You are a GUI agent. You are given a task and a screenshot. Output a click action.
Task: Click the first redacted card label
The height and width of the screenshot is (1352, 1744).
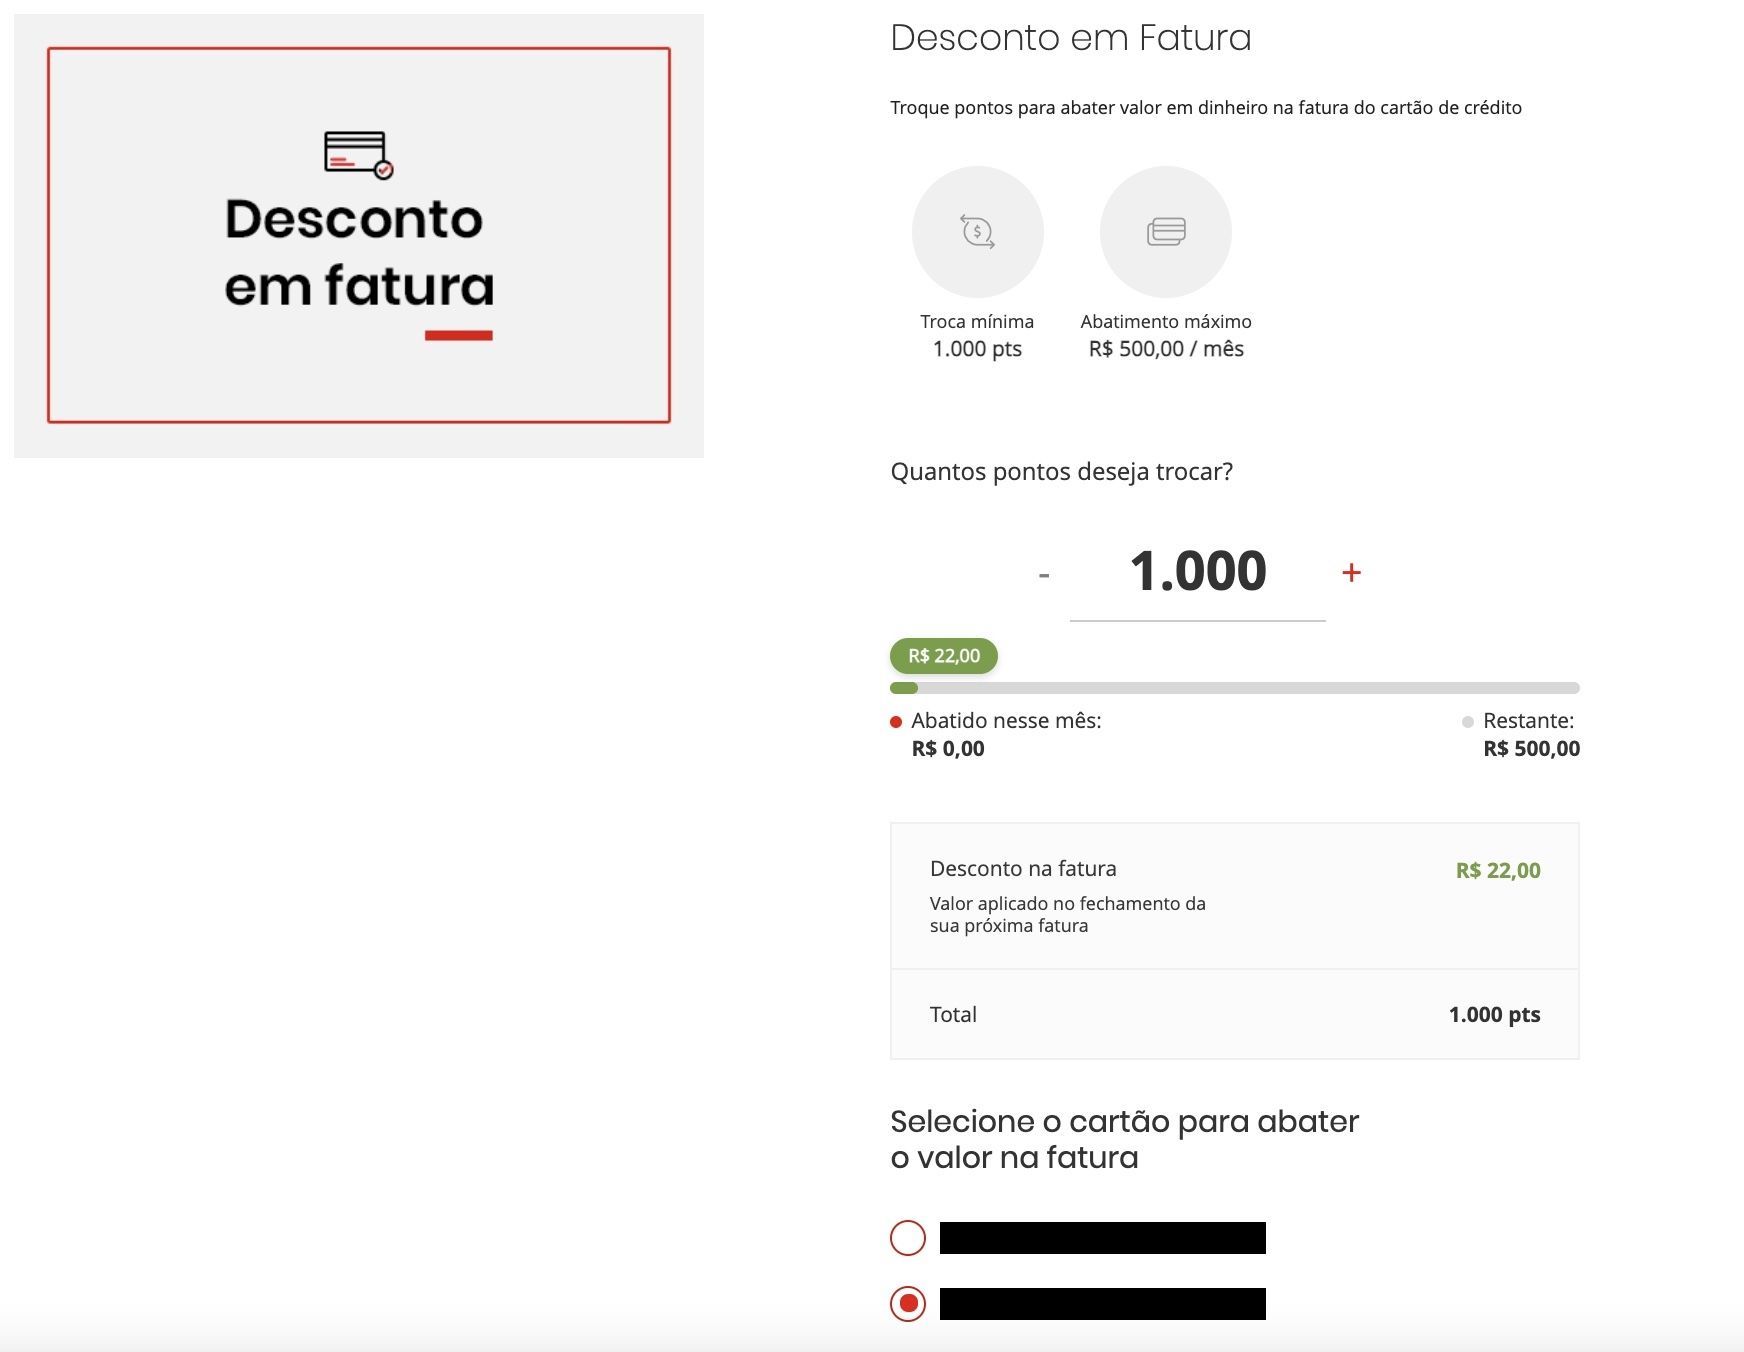point(1103,1238)
